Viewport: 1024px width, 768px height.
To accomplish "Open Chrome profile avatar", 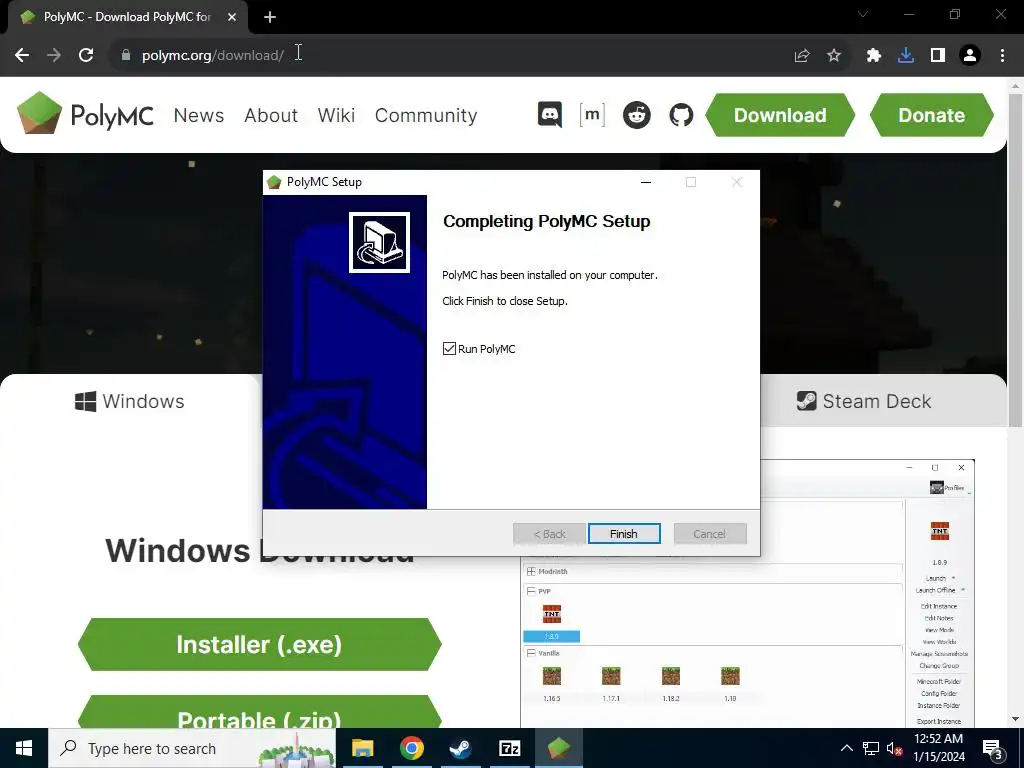I will click(970, 56).
